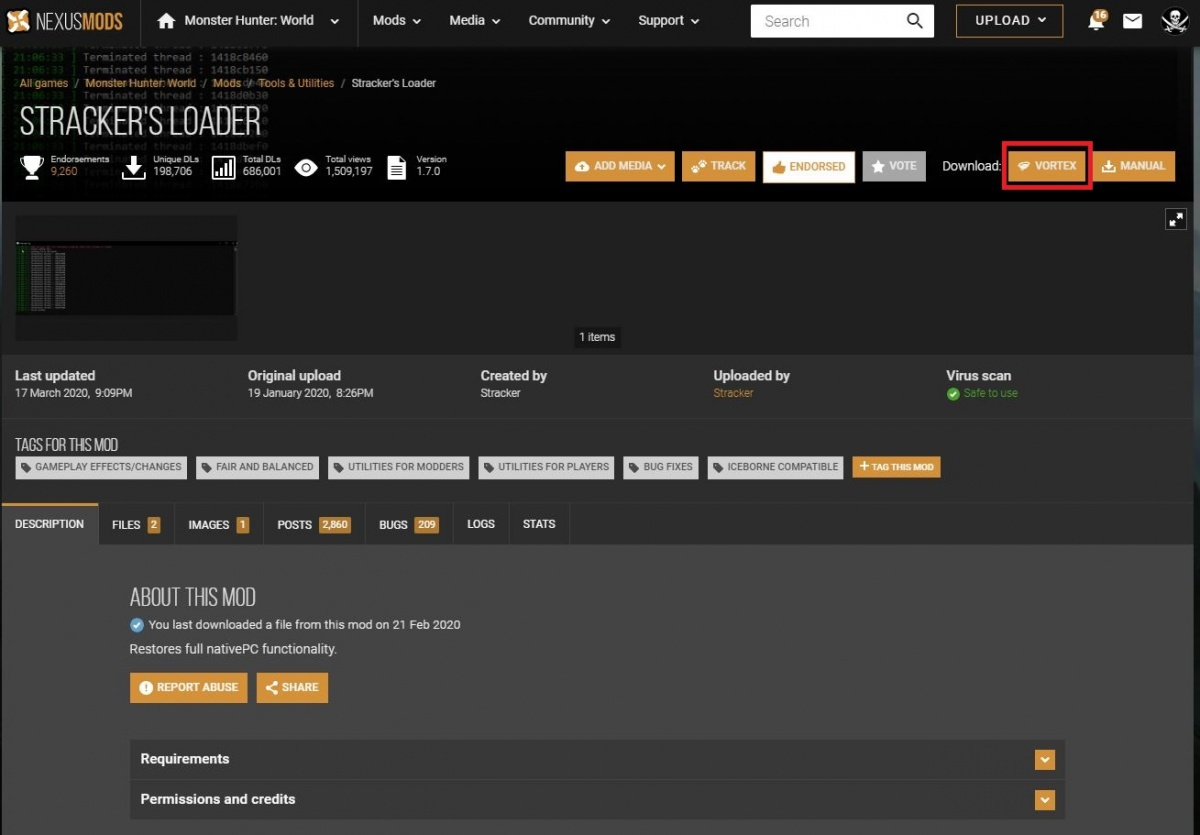Switch to the Posts tab

(314, 525)
